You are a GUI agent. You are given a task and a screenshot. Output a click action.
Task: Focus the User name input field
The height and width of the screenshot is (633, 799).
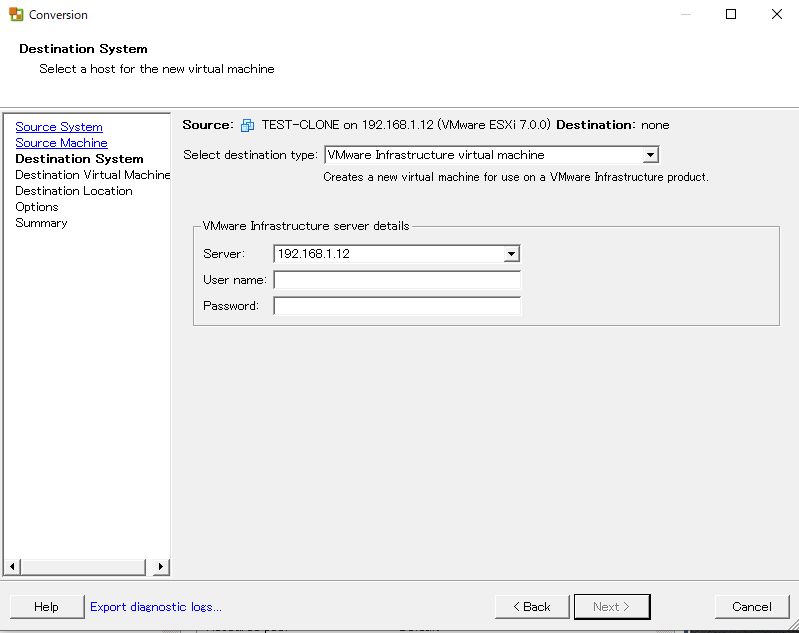(x=397, y=280)
